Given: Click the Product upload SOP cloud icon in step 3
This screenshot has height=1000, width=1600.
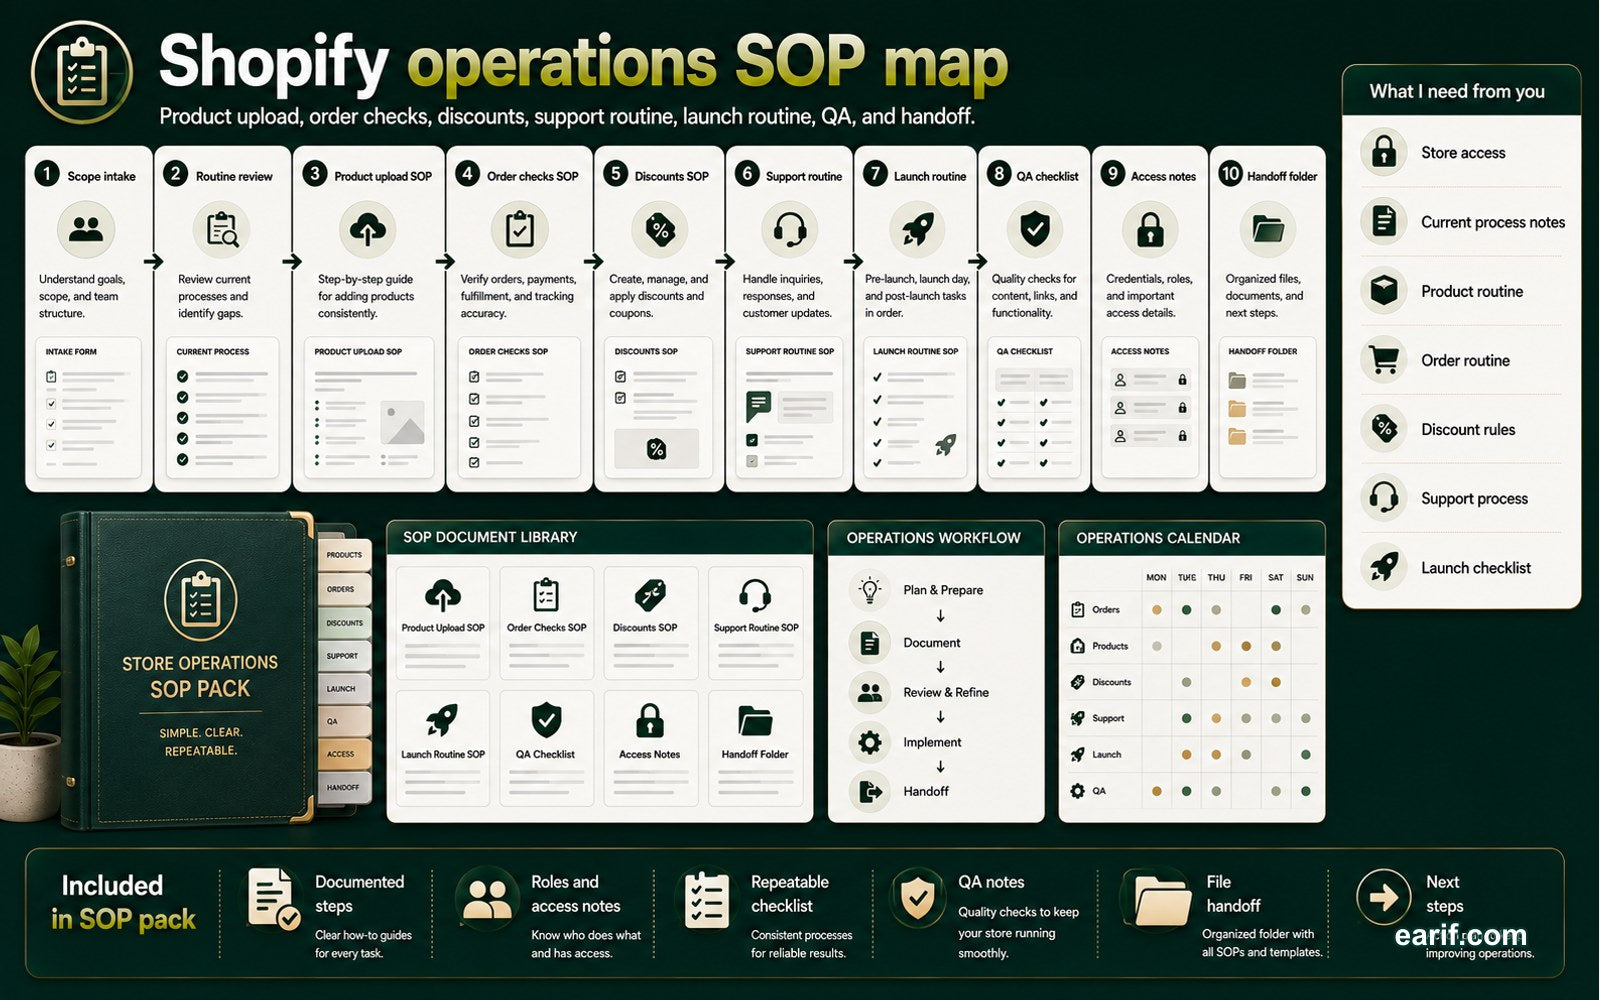Looking at the screenshot, I should (x=367, y=229).
